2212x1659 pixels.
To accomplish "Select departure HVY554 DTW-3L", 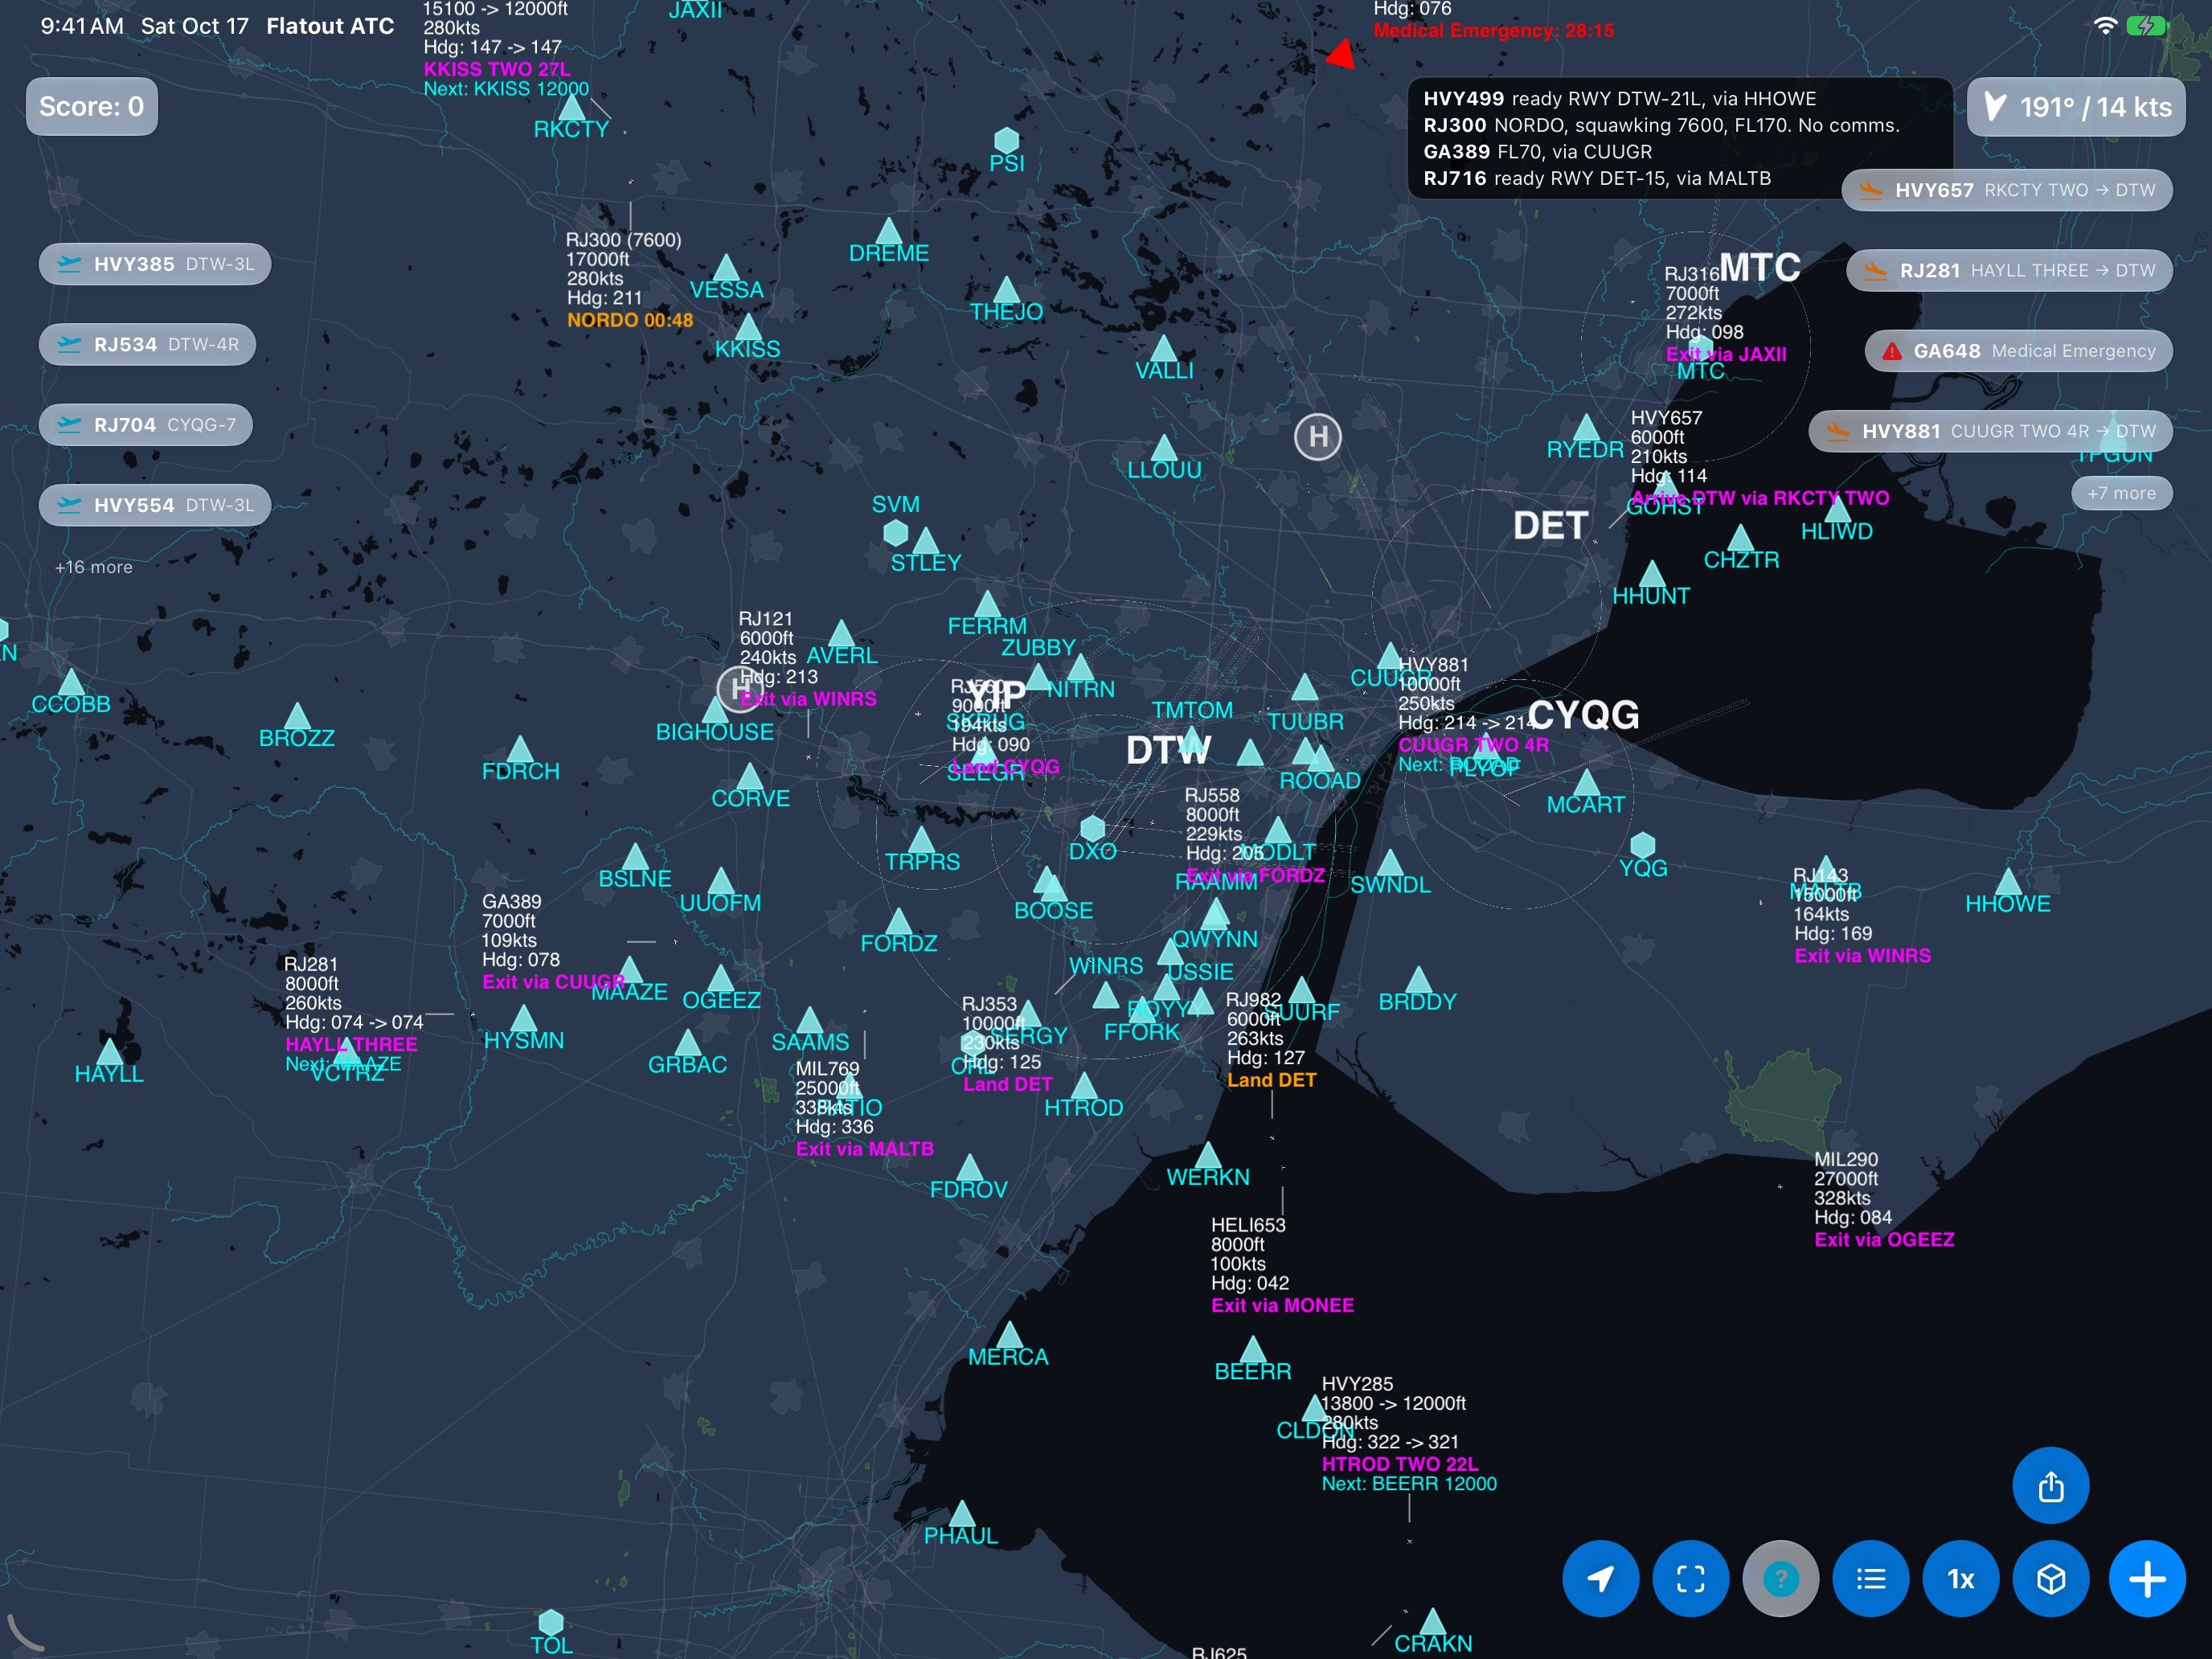I will coord(155,505).
